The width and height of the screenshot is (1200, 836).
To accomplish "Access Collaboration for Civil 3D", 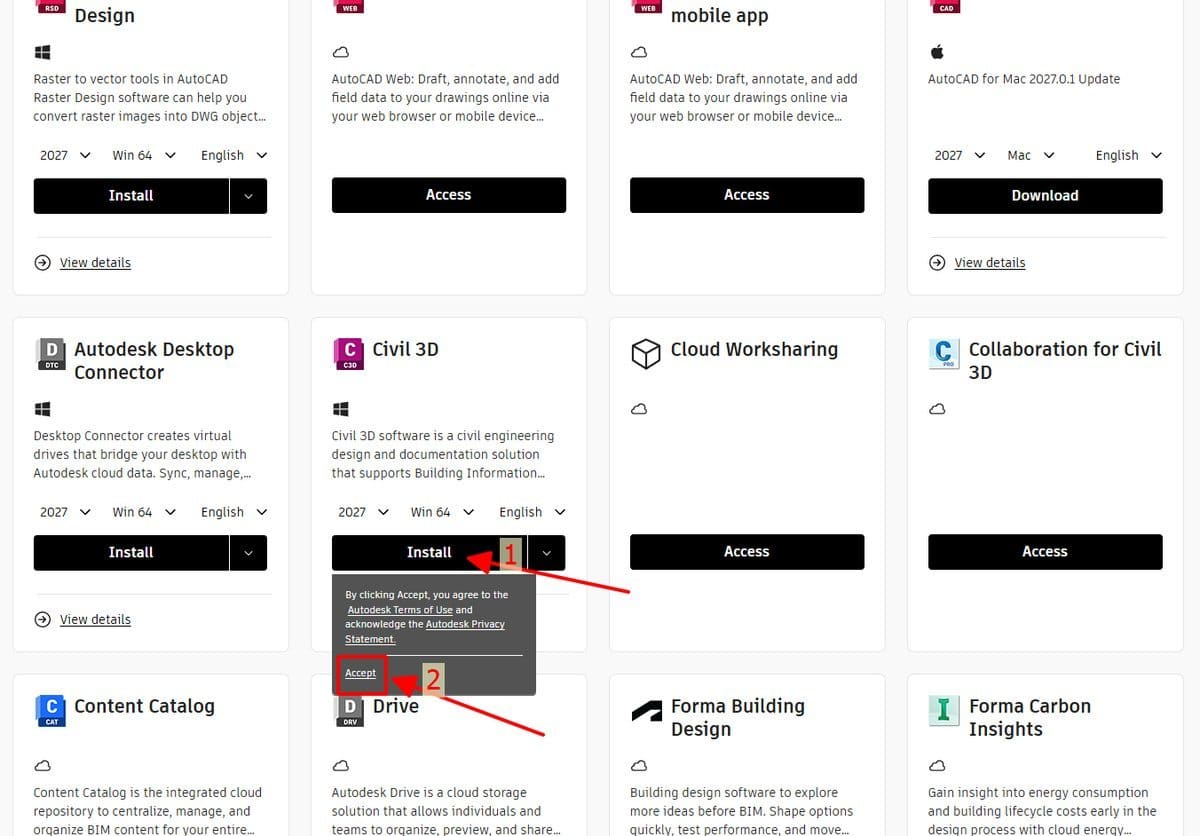I will (x=1045, y=552).
